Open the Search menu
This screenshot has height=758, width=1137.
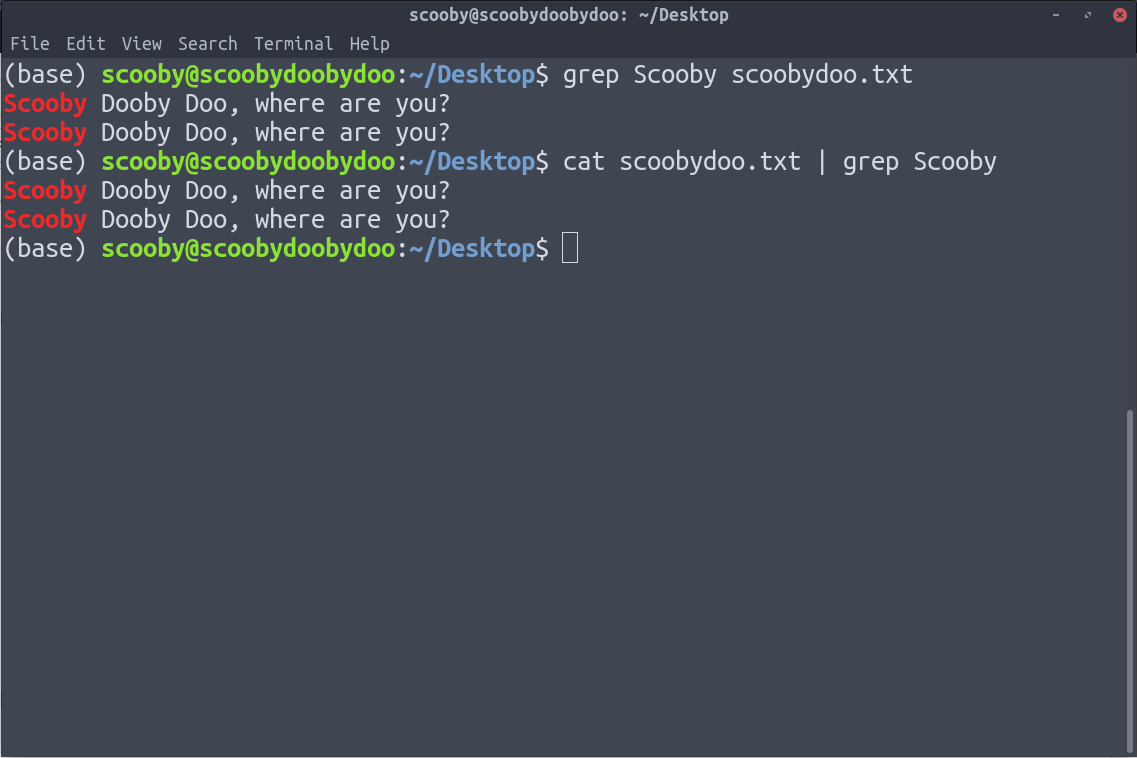coord(207,44)
